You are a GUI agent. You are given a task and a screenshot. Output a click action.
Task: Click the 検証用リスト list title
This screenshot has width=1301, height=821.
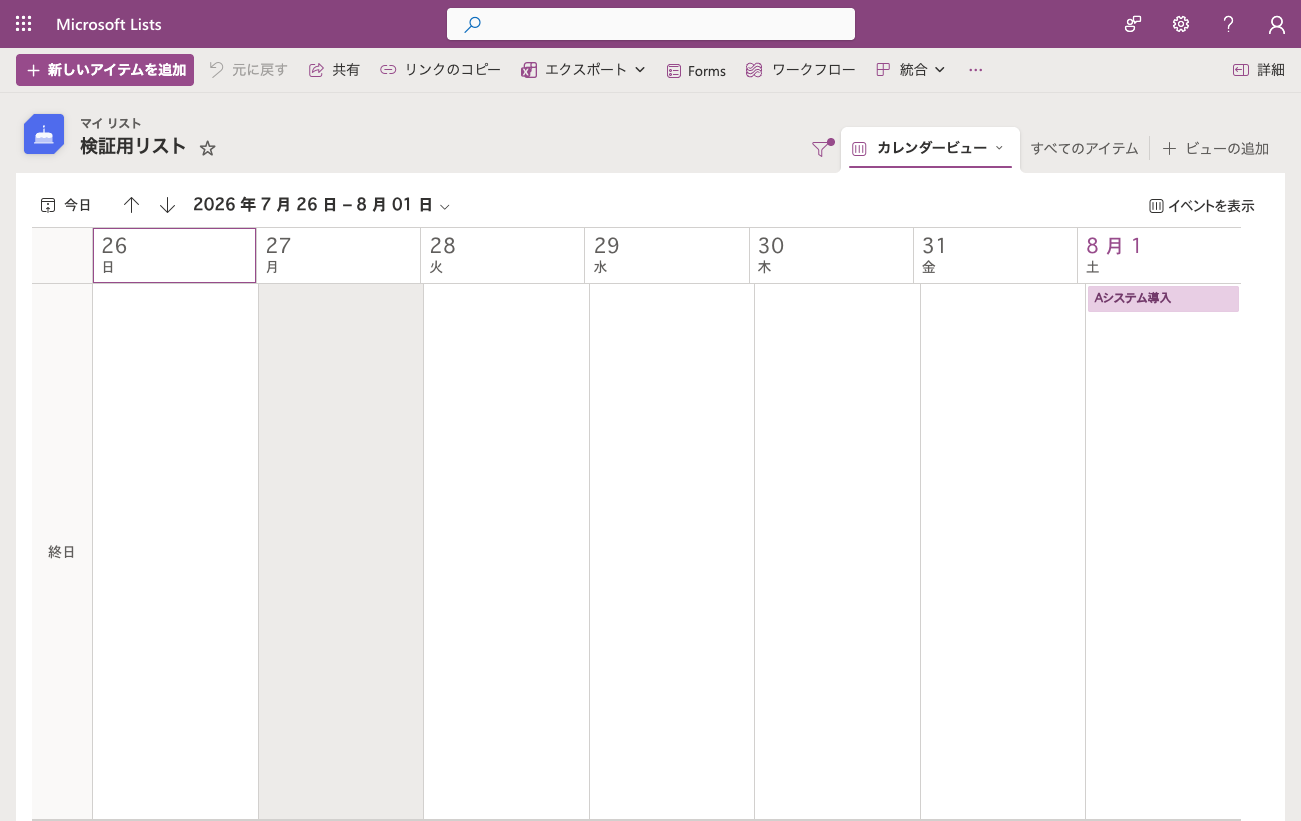point(133,146)
